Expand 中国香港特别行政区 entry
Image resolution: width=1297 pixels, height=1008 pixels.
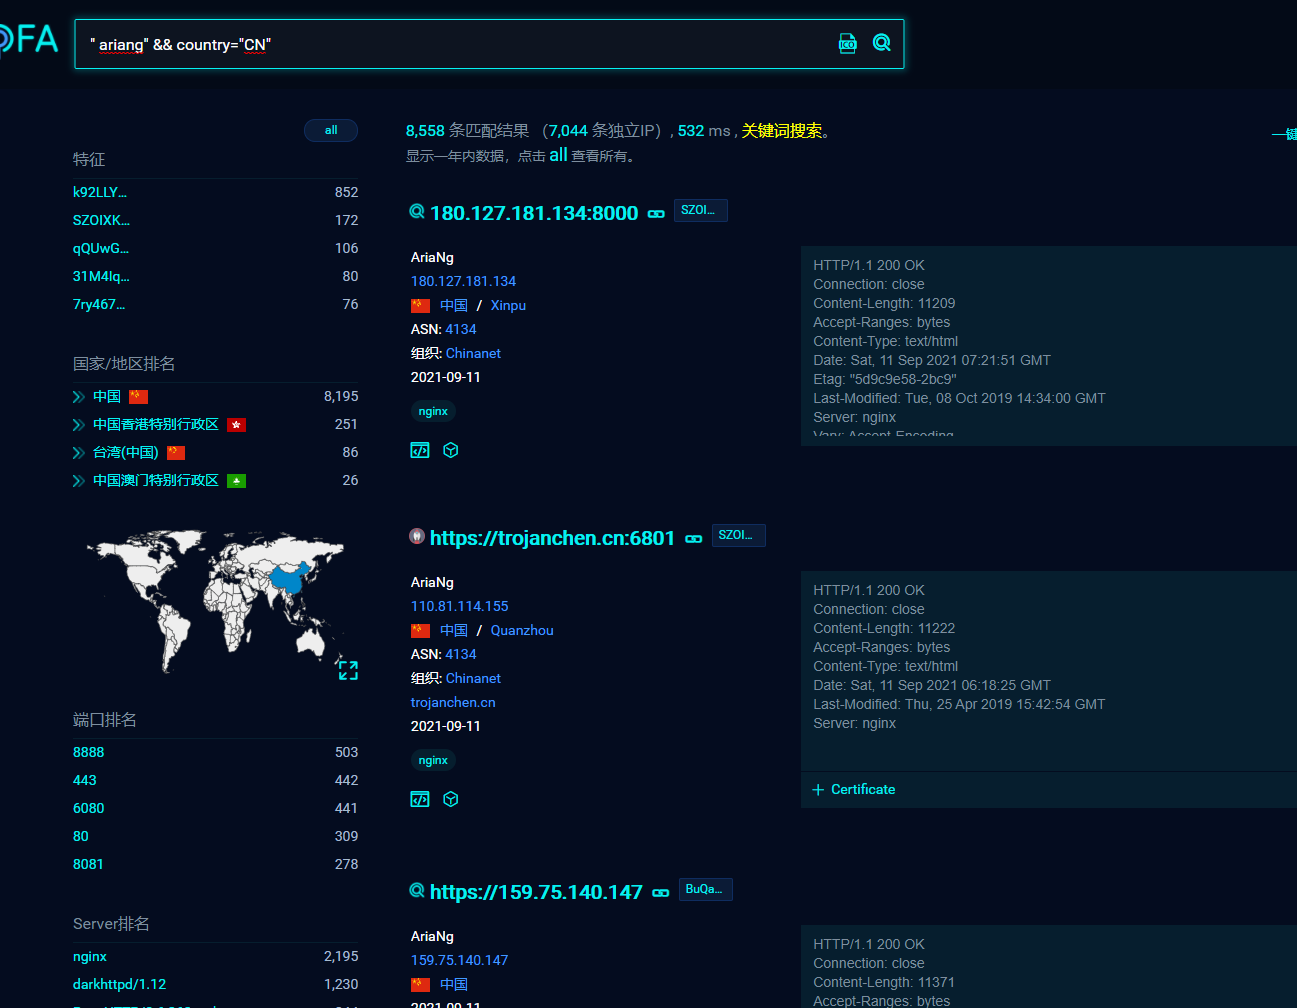pos(78,425)
